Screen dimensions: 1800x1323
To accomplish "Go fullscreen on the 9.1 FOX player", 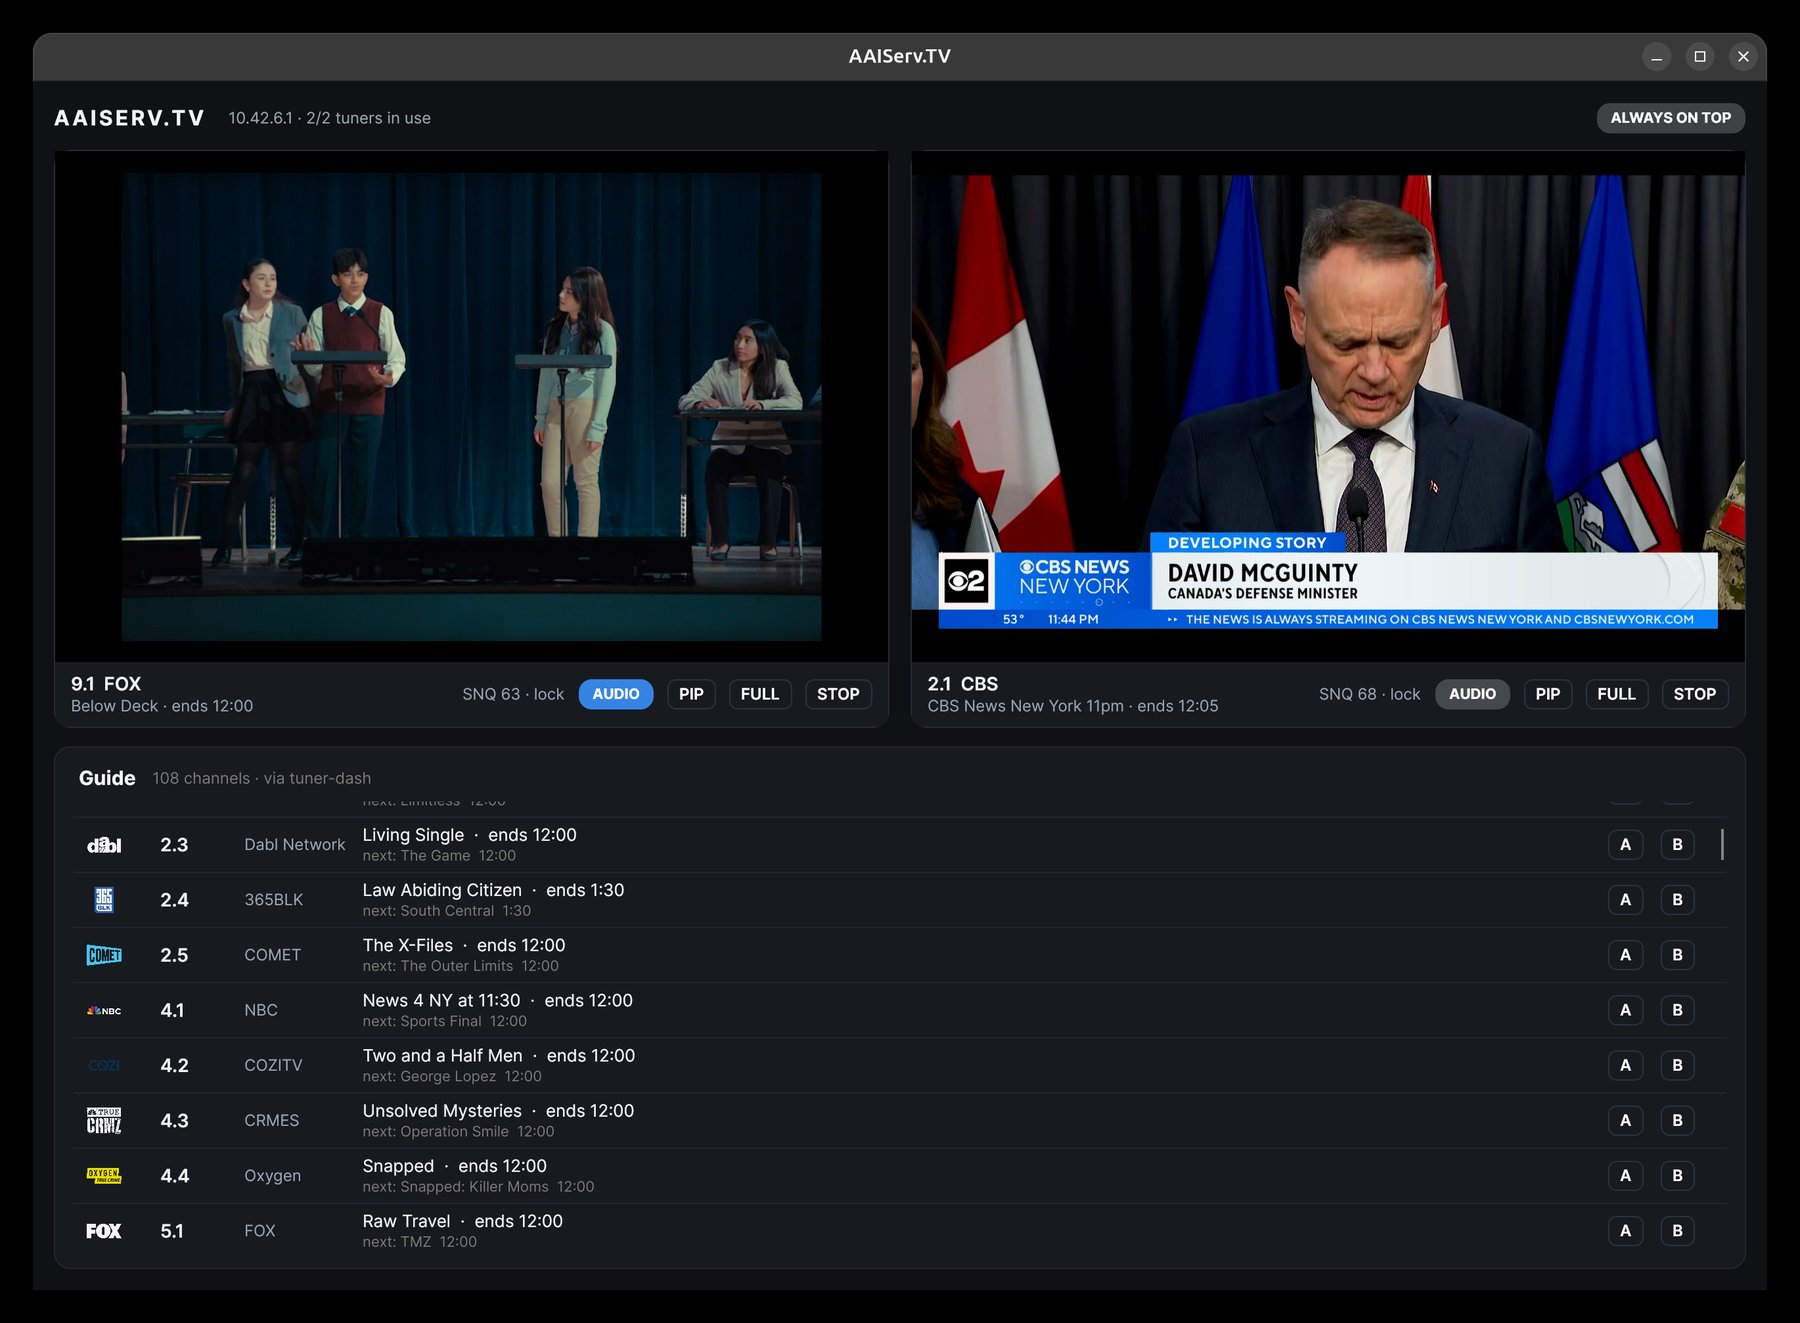I will click(x=760, y=694).
